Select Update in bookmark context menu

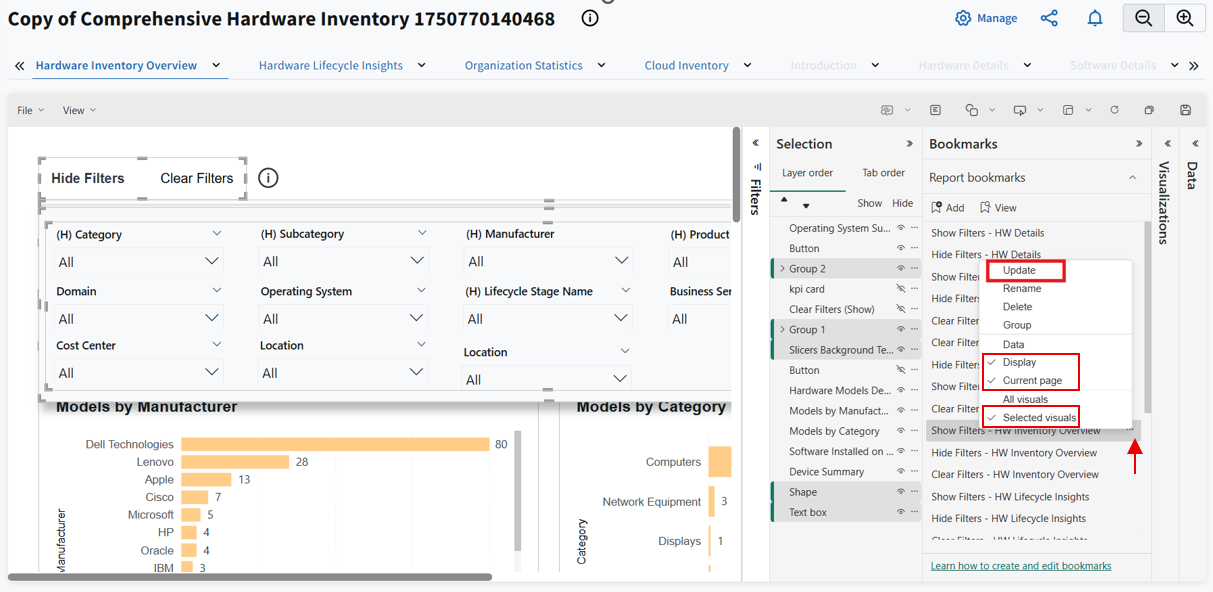pyautogui.click(x=1020, y=270)
